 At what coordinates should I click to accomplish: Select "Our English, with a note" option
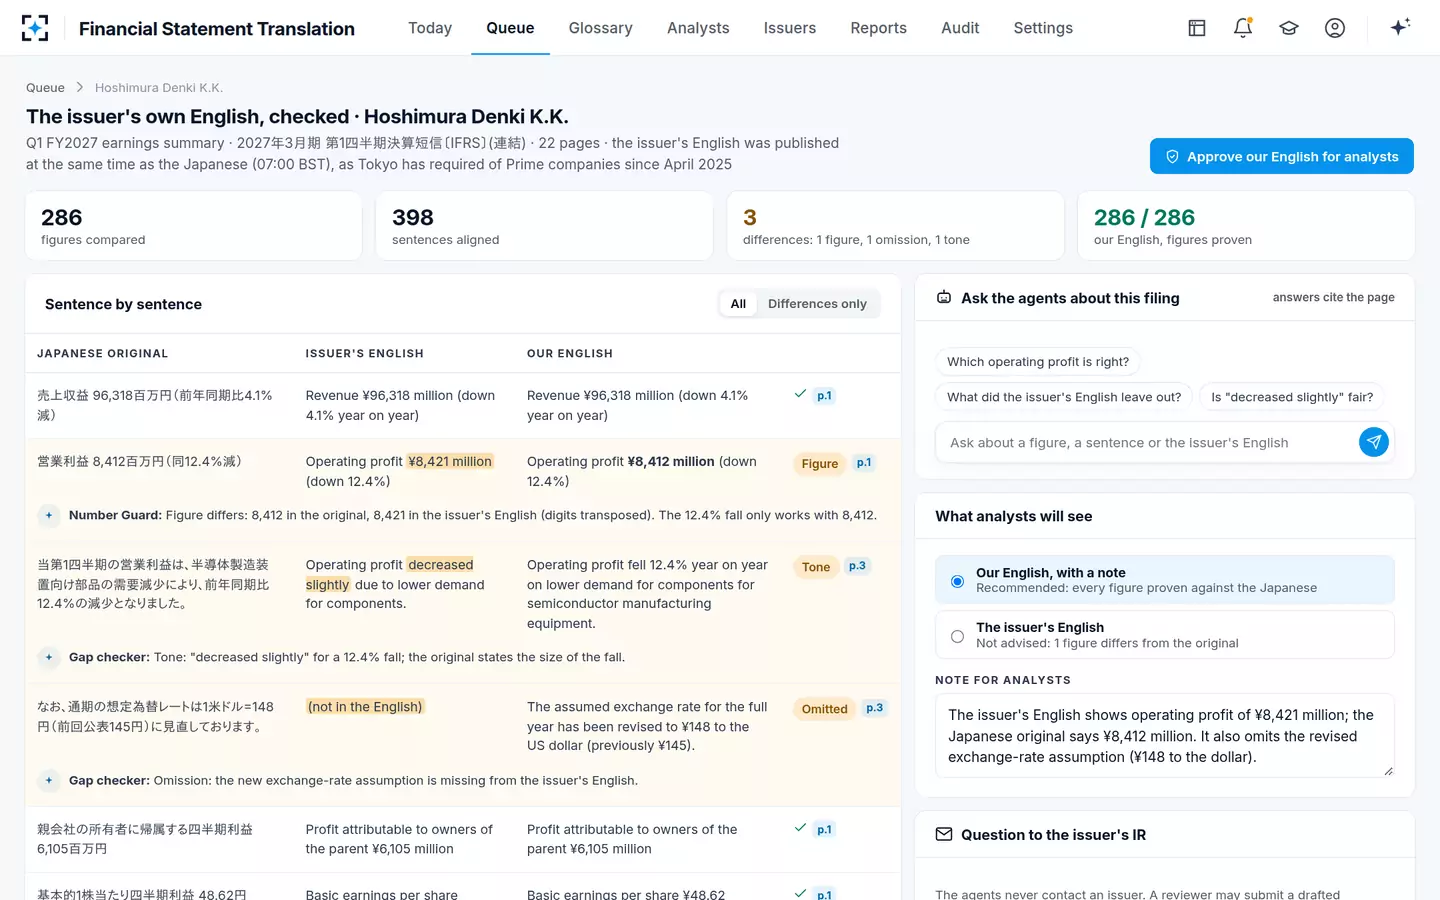tap(1164, 580)
